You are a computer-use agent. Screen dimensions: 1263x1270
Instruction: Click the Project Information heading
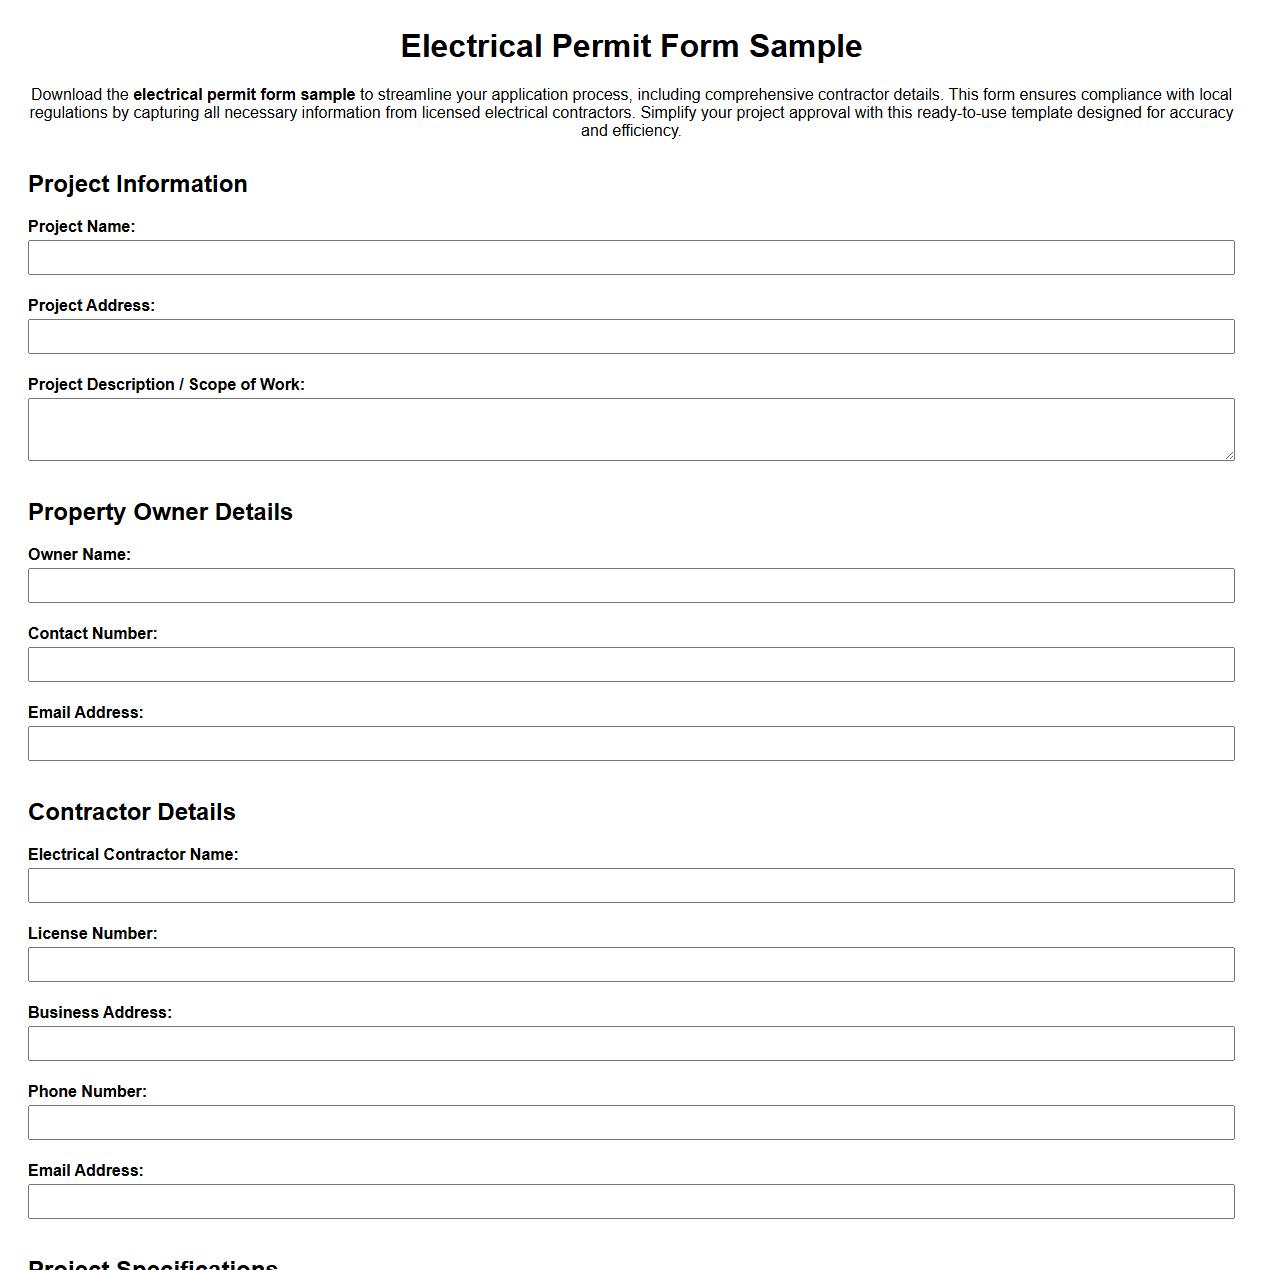click(137, 184)
